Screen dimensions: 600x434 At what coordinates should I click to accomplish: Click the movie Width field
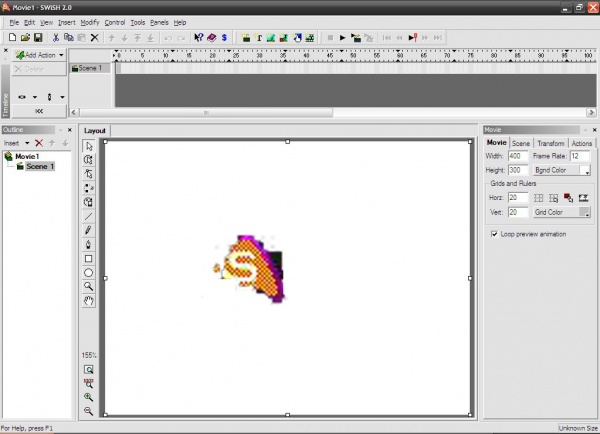tap(518, 156)
